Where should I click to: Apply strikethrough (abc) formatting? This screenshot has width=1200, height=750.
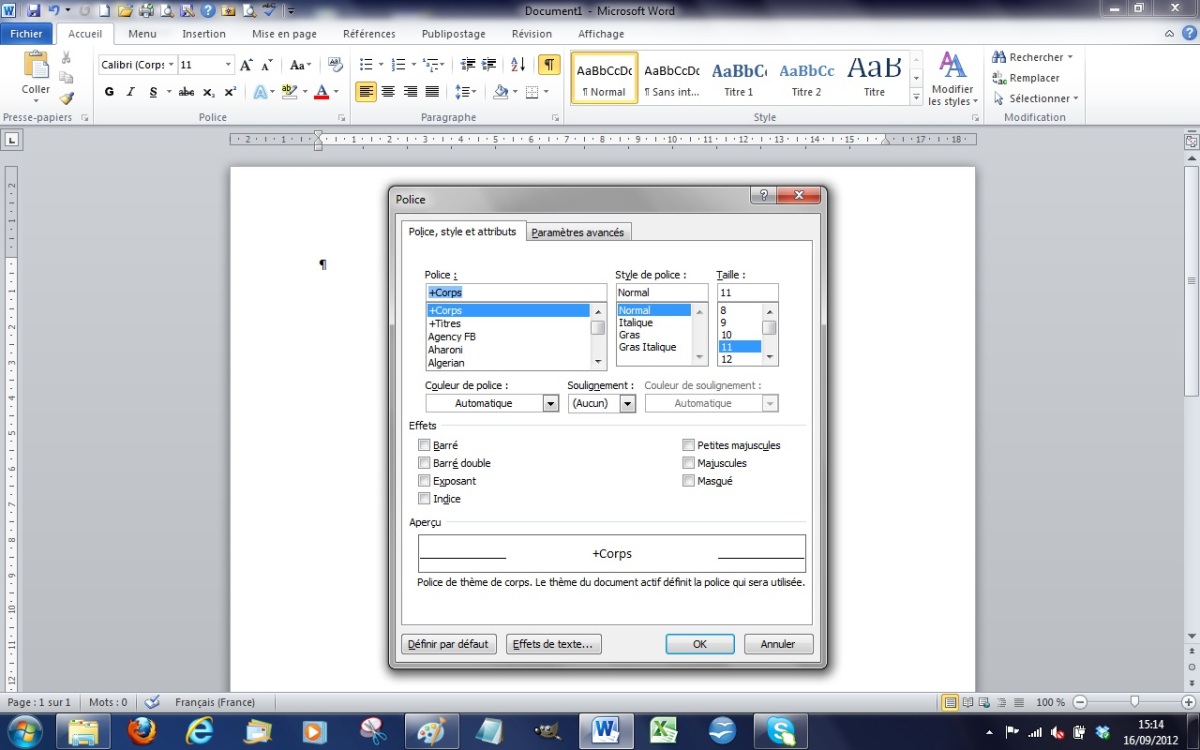186,92
